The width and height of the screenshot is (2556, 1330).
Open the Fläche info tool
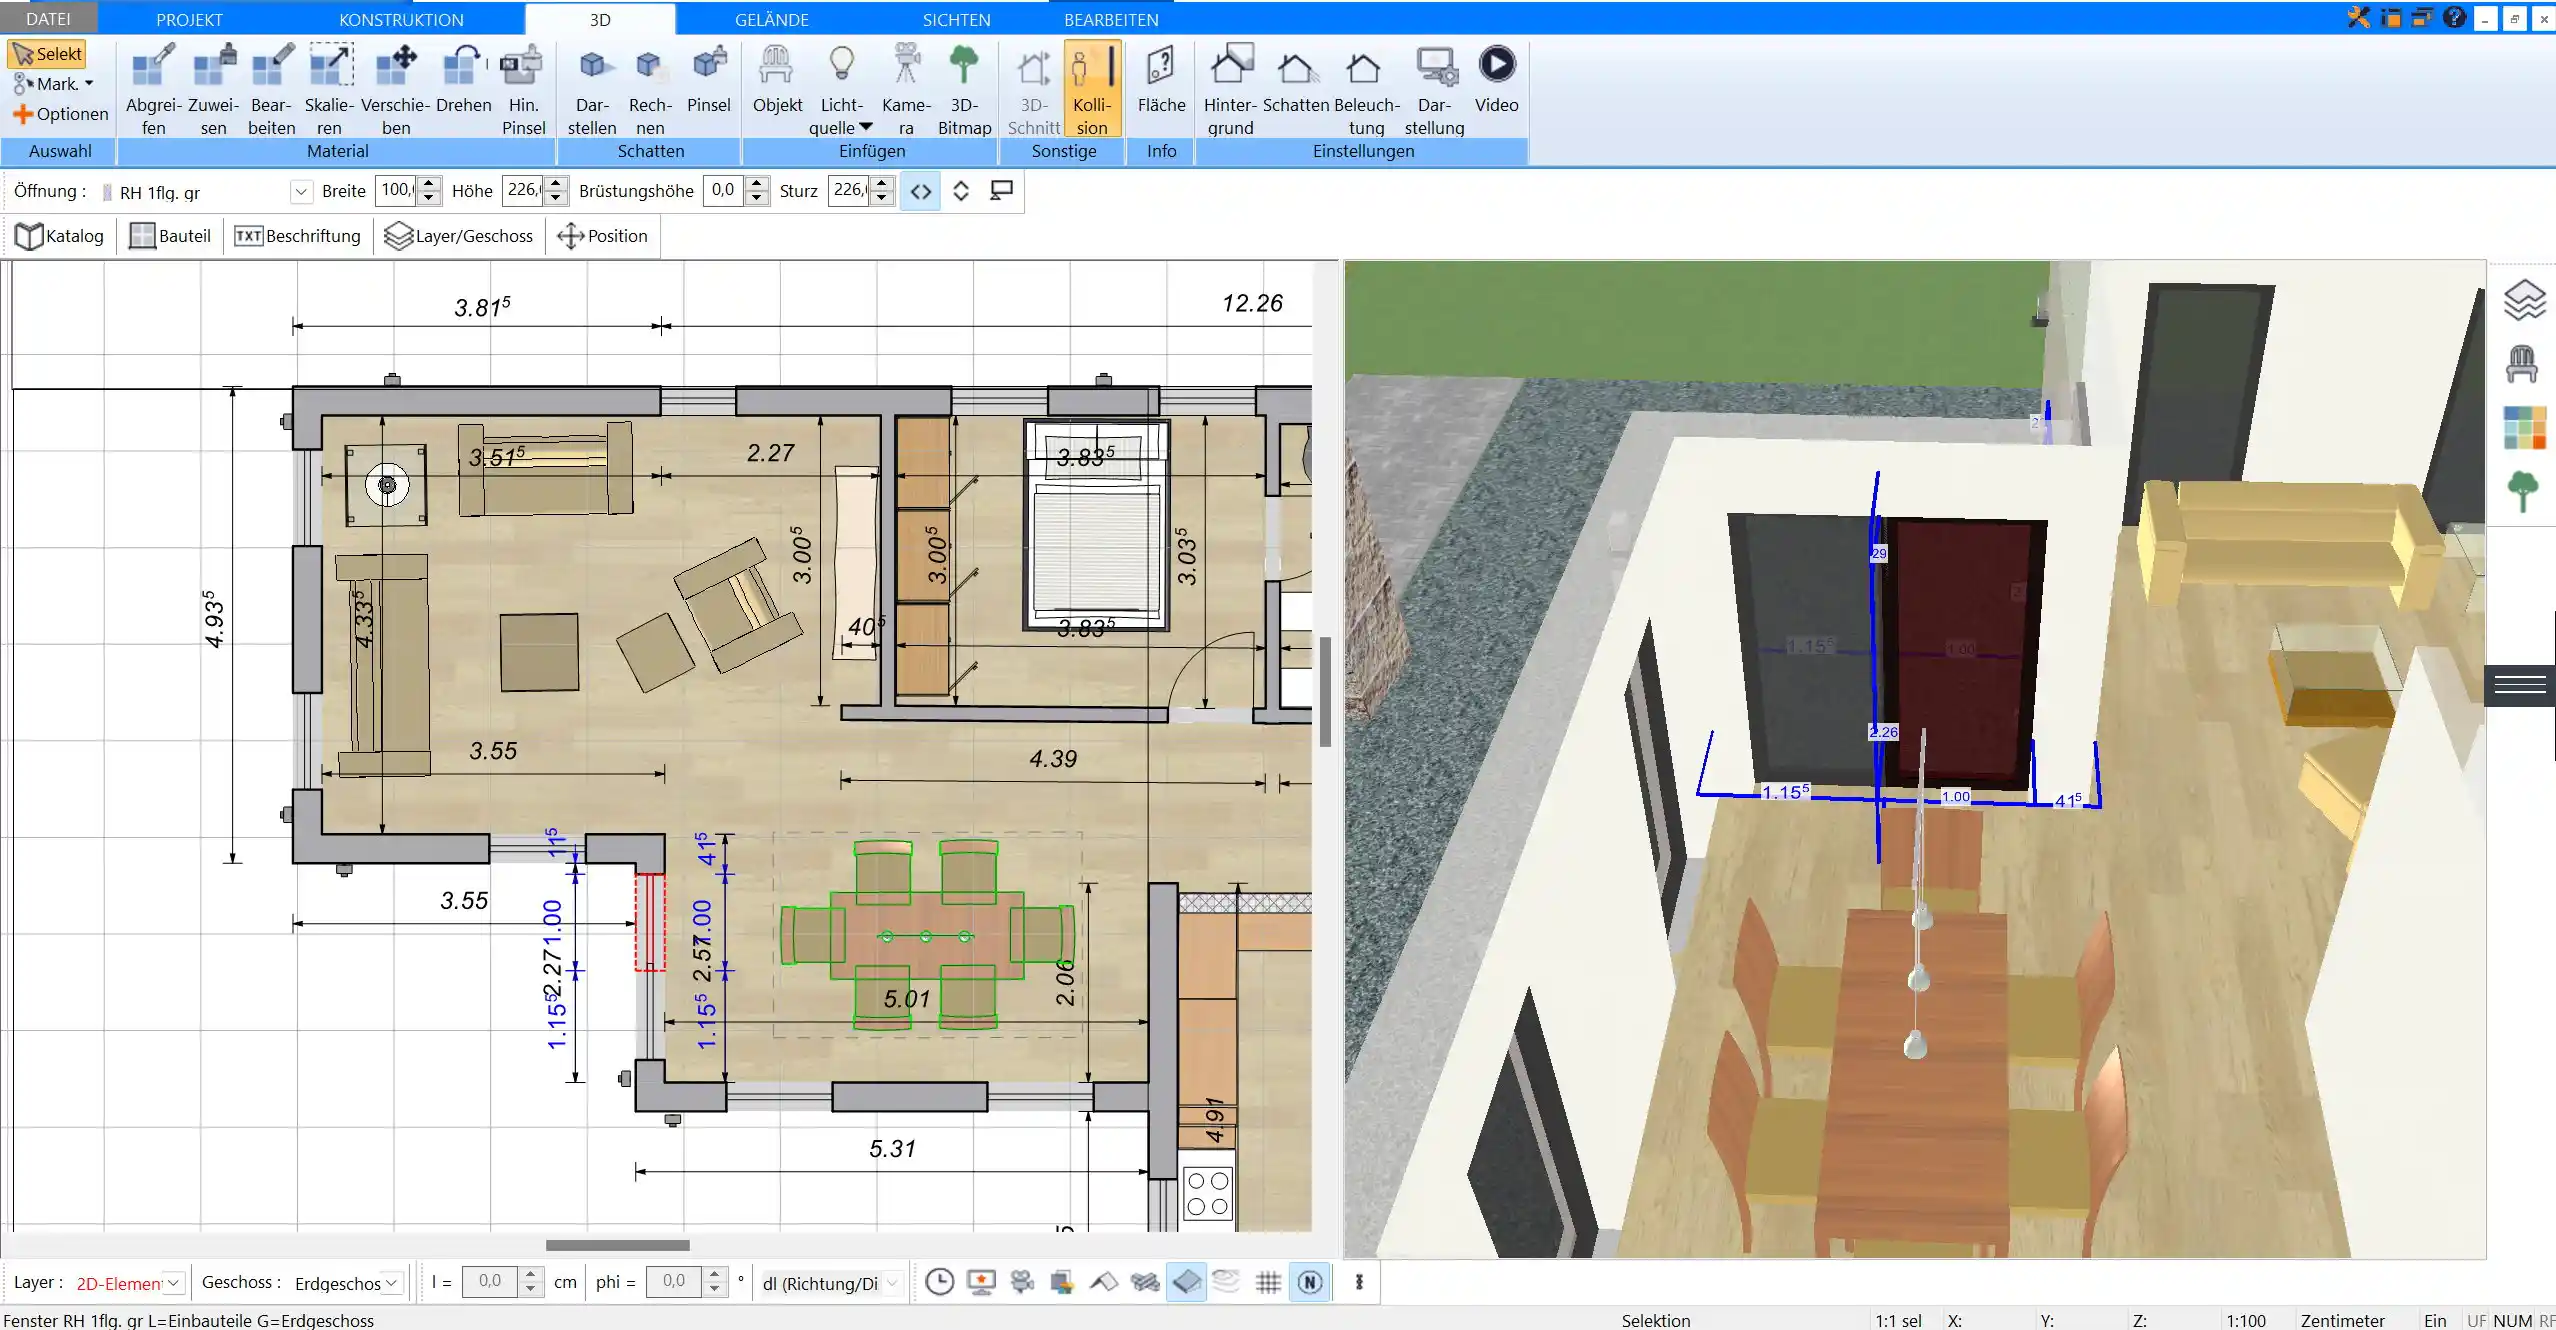[x=1161, y=78]
